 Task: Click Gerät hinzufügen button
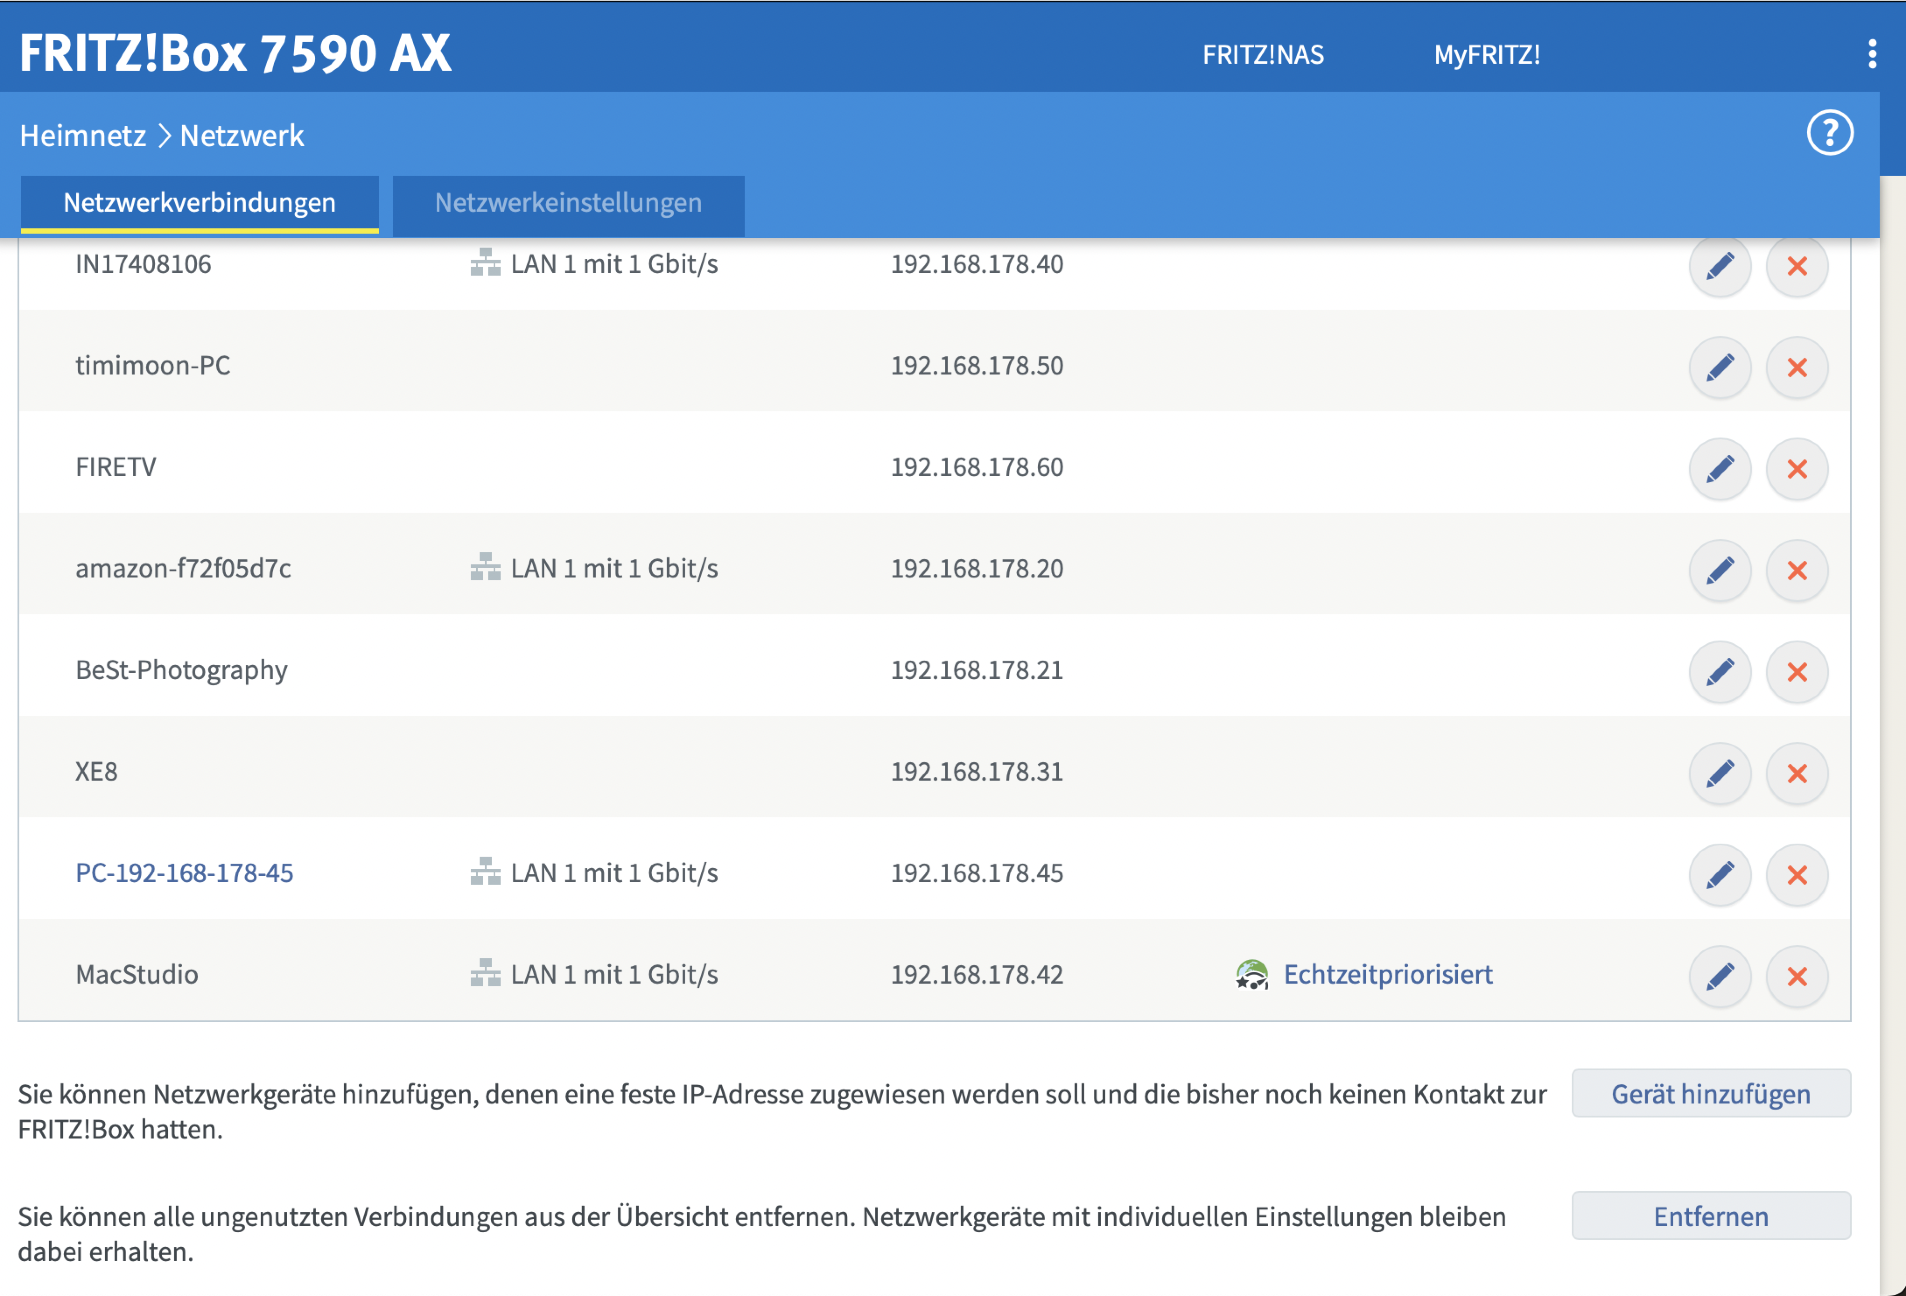1711,1094
